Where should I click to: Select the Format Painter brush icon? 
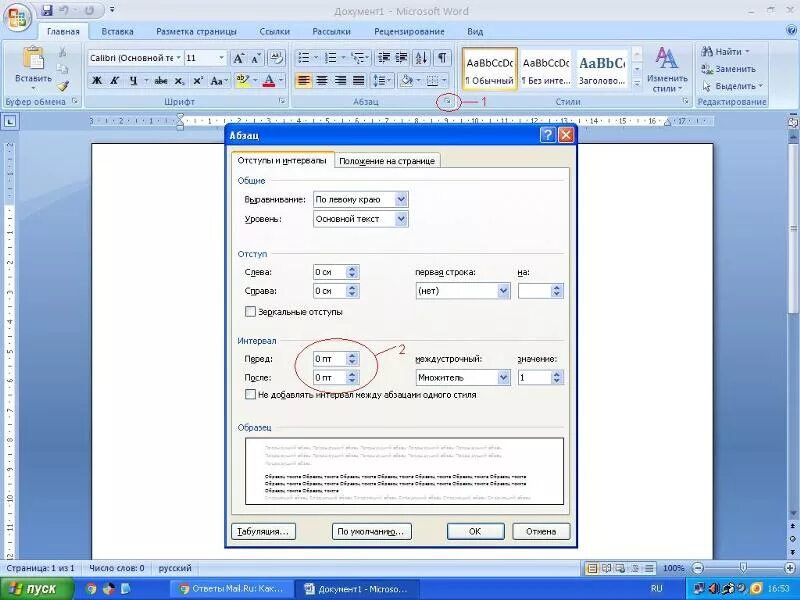tap(63, 86)
